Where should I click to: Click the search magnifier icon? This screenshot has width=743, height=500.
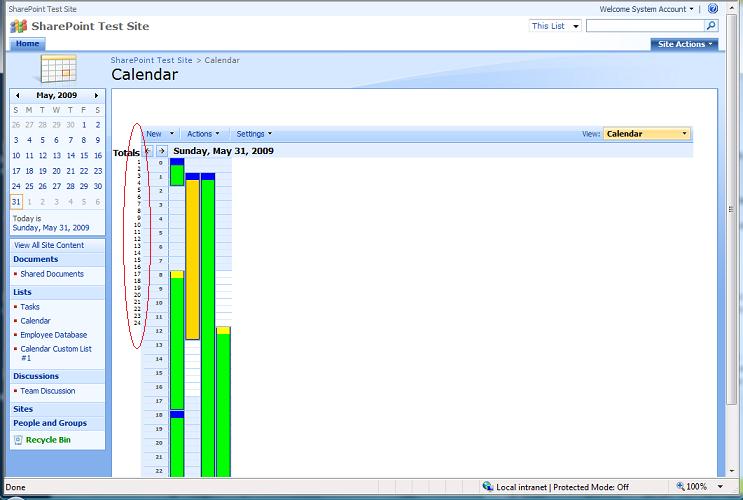pyautogui.click(x=712, y=26)
